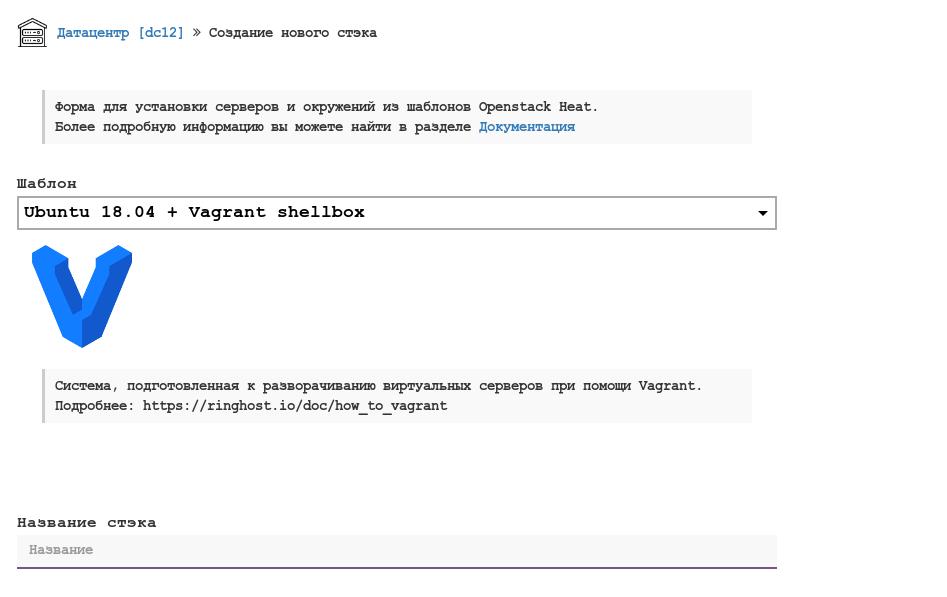
Task: Click the ringhost.io how_to_vagrant URL text
Action: point(295,406)
